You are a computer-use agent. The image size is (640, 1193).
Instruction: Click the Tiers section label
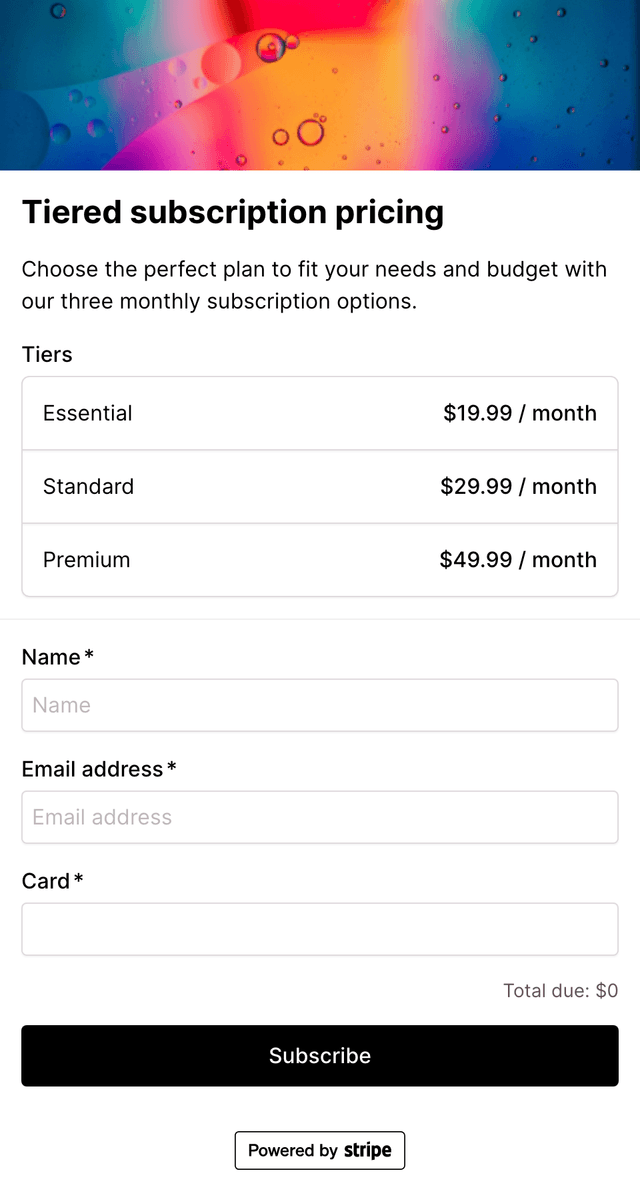(x=47, y=355)
